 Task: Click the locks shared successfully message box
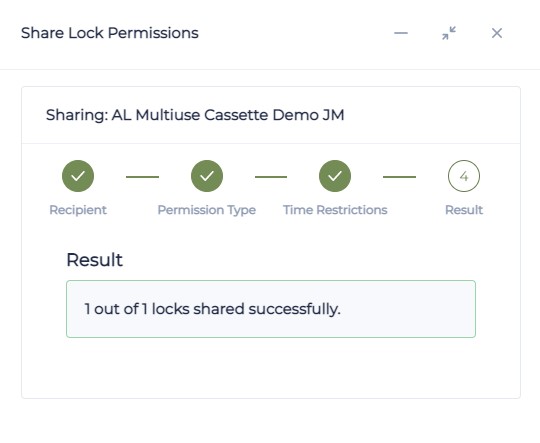point(271,309)
